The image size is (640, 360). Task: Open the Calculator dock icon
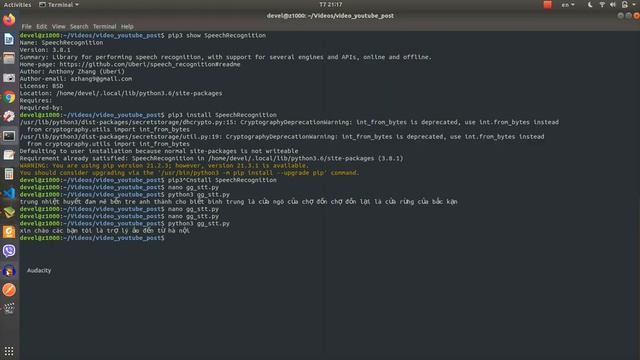9,174
